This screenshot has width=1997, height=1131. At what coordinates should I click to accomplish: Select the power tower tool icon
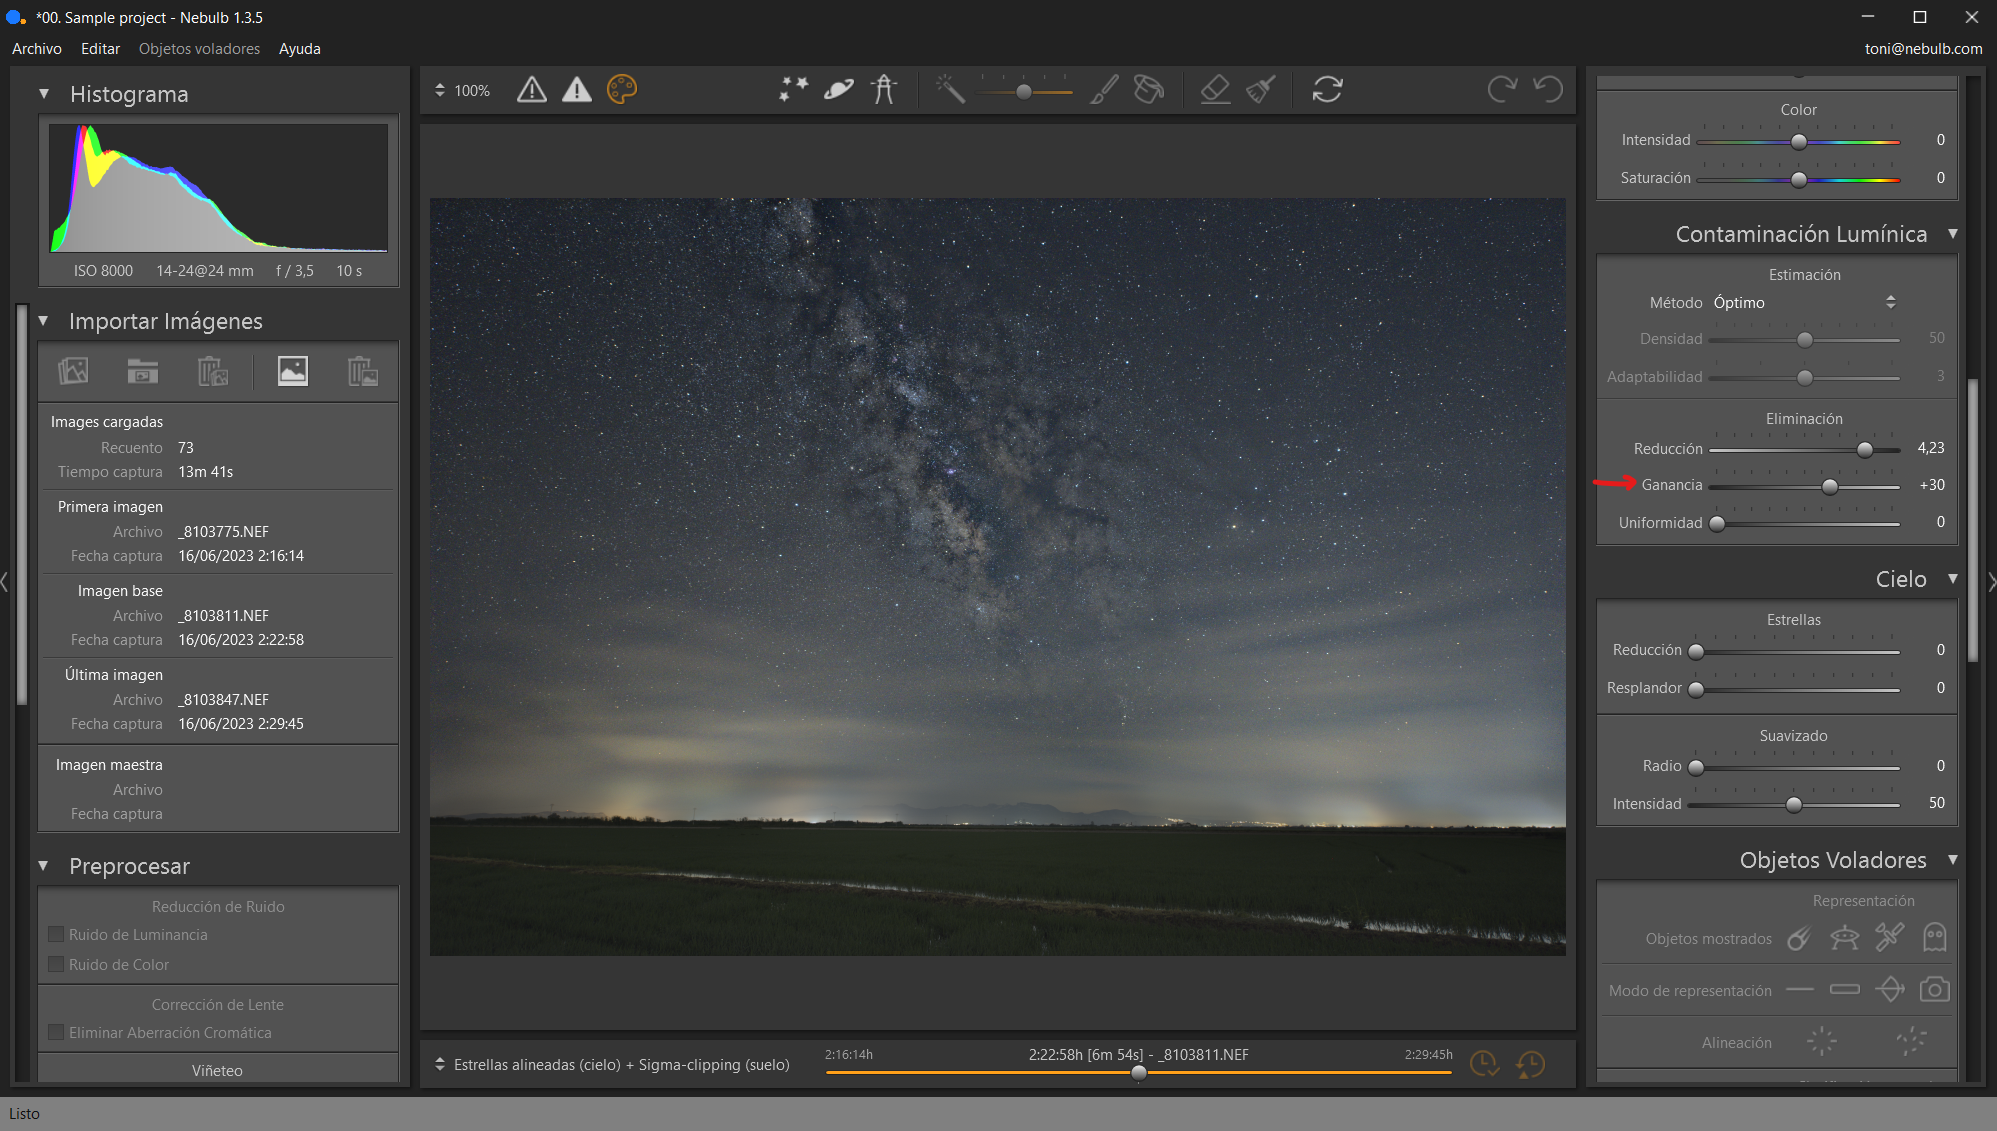(884, 90)
